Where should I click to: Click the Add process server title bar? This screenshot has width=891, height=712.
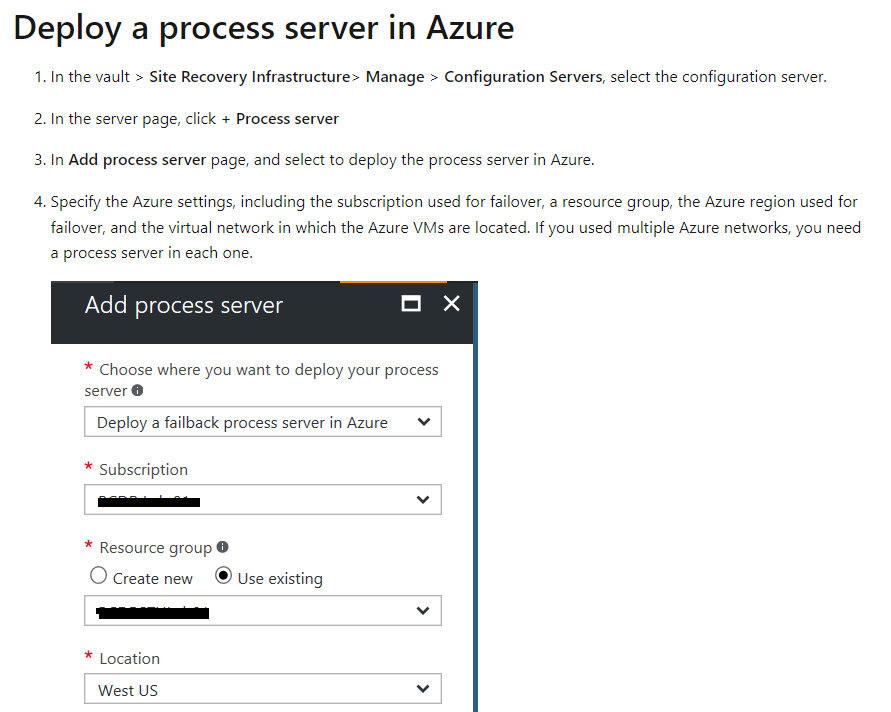pyautogui.click(x=184, y=305)
